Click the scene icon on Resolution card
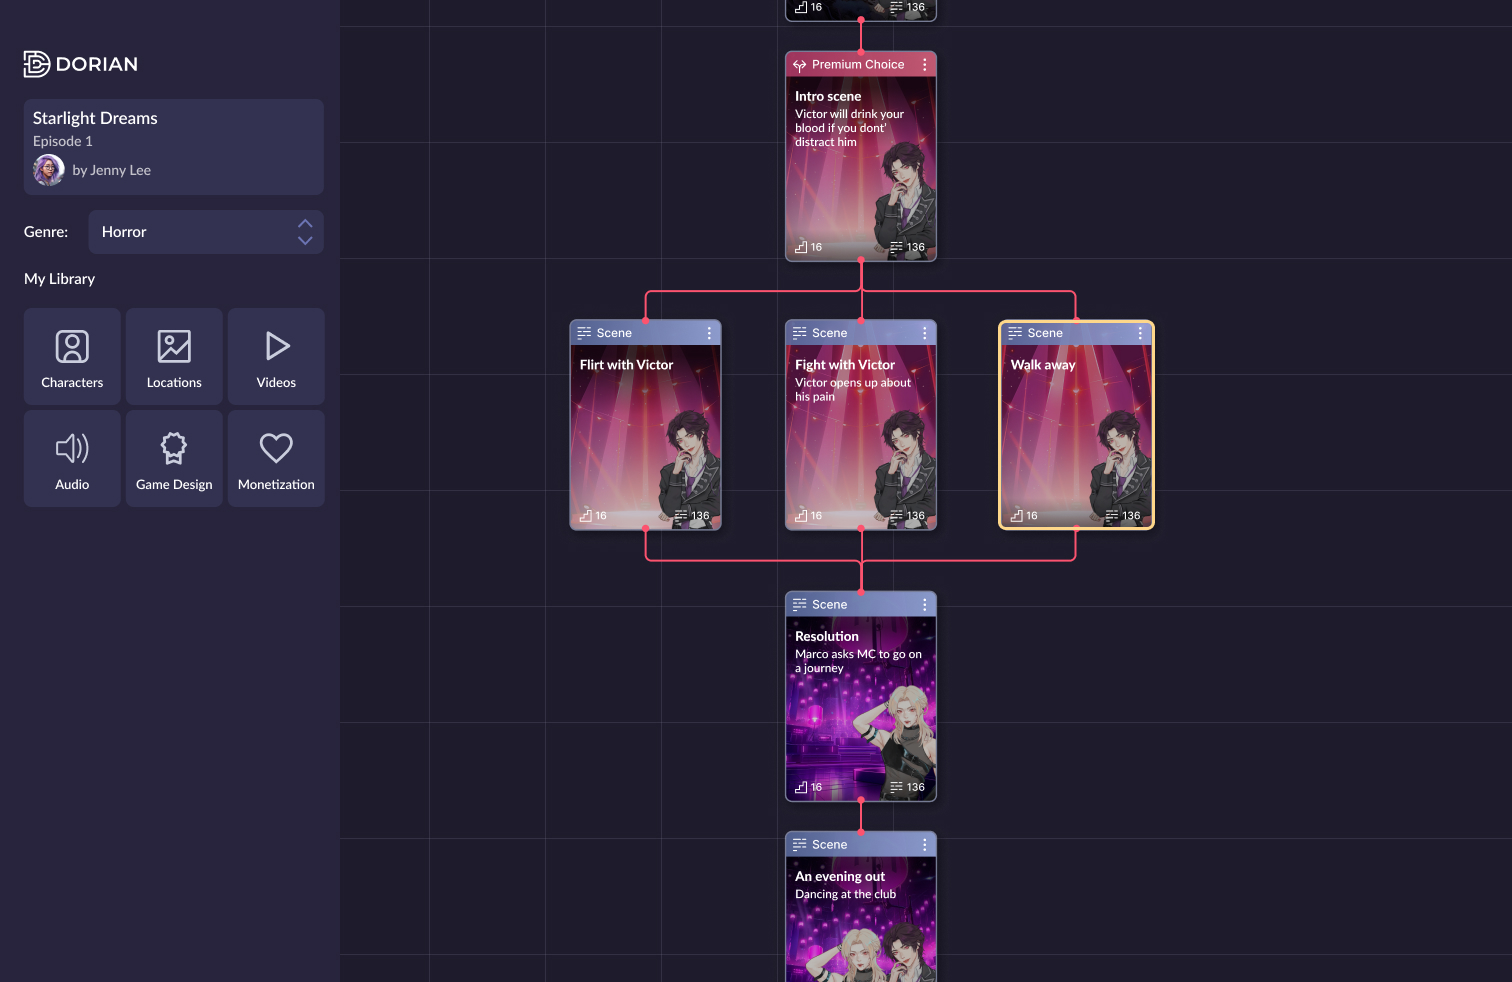 799,604
